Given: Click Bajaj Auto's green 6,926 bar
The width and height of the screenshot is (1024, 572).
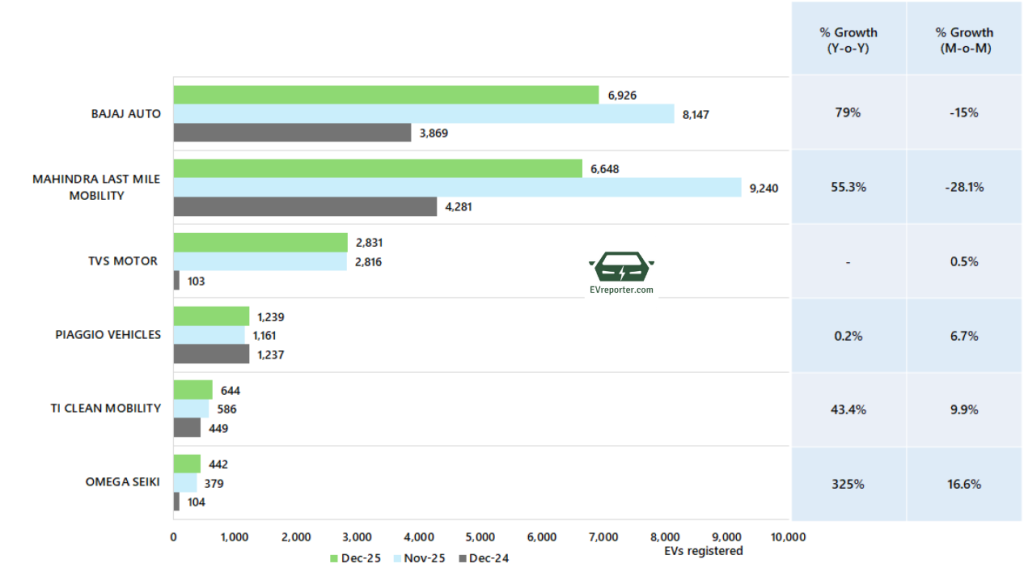Looking at the screenshot, I should coord(385,95).
